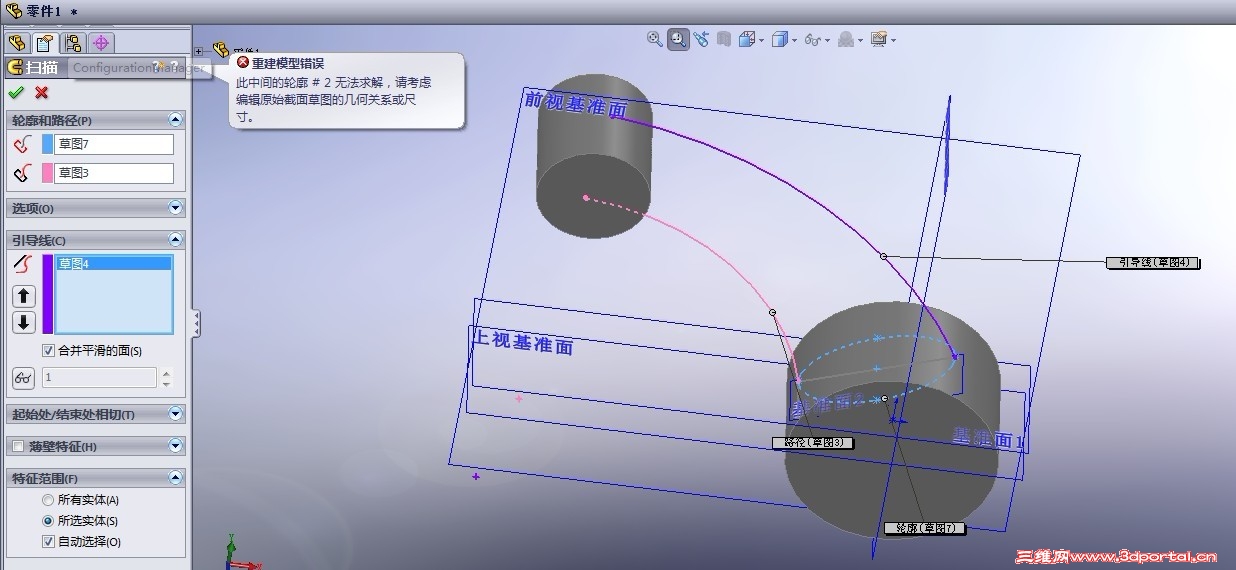This screenshot has height=570, width=1236.
Task: Collapse the 引导线 section
Action: point(176,240)
